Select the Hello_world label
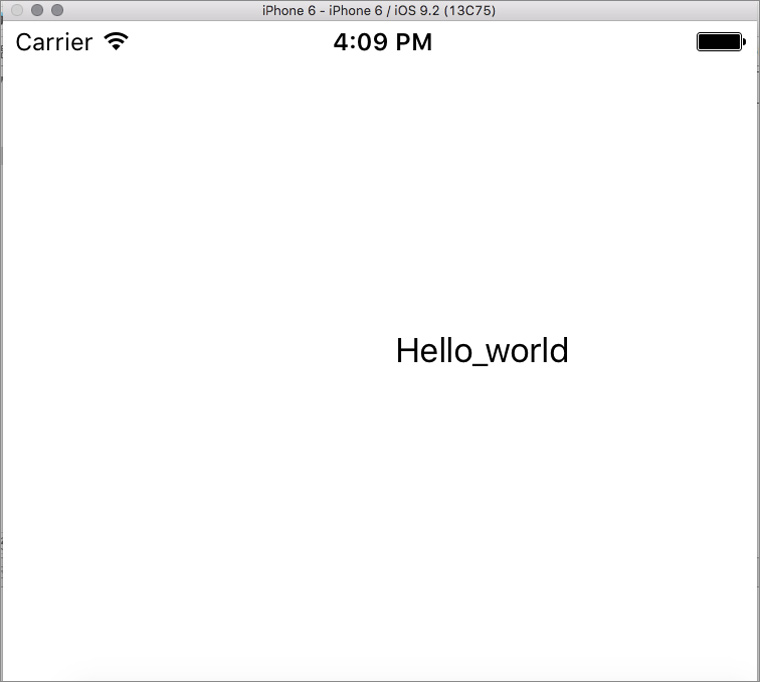Screen dimensions: 760x682 click(482, 351)
